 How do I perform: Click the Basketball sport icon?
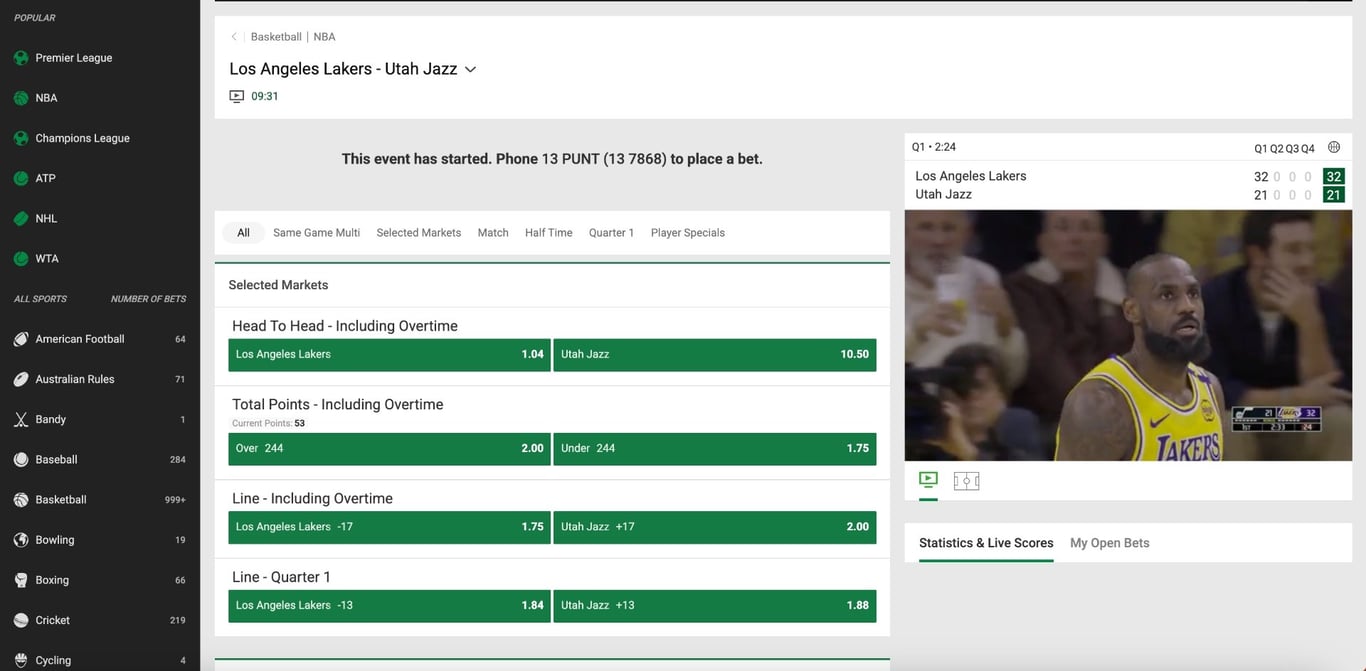click(20, 499)
